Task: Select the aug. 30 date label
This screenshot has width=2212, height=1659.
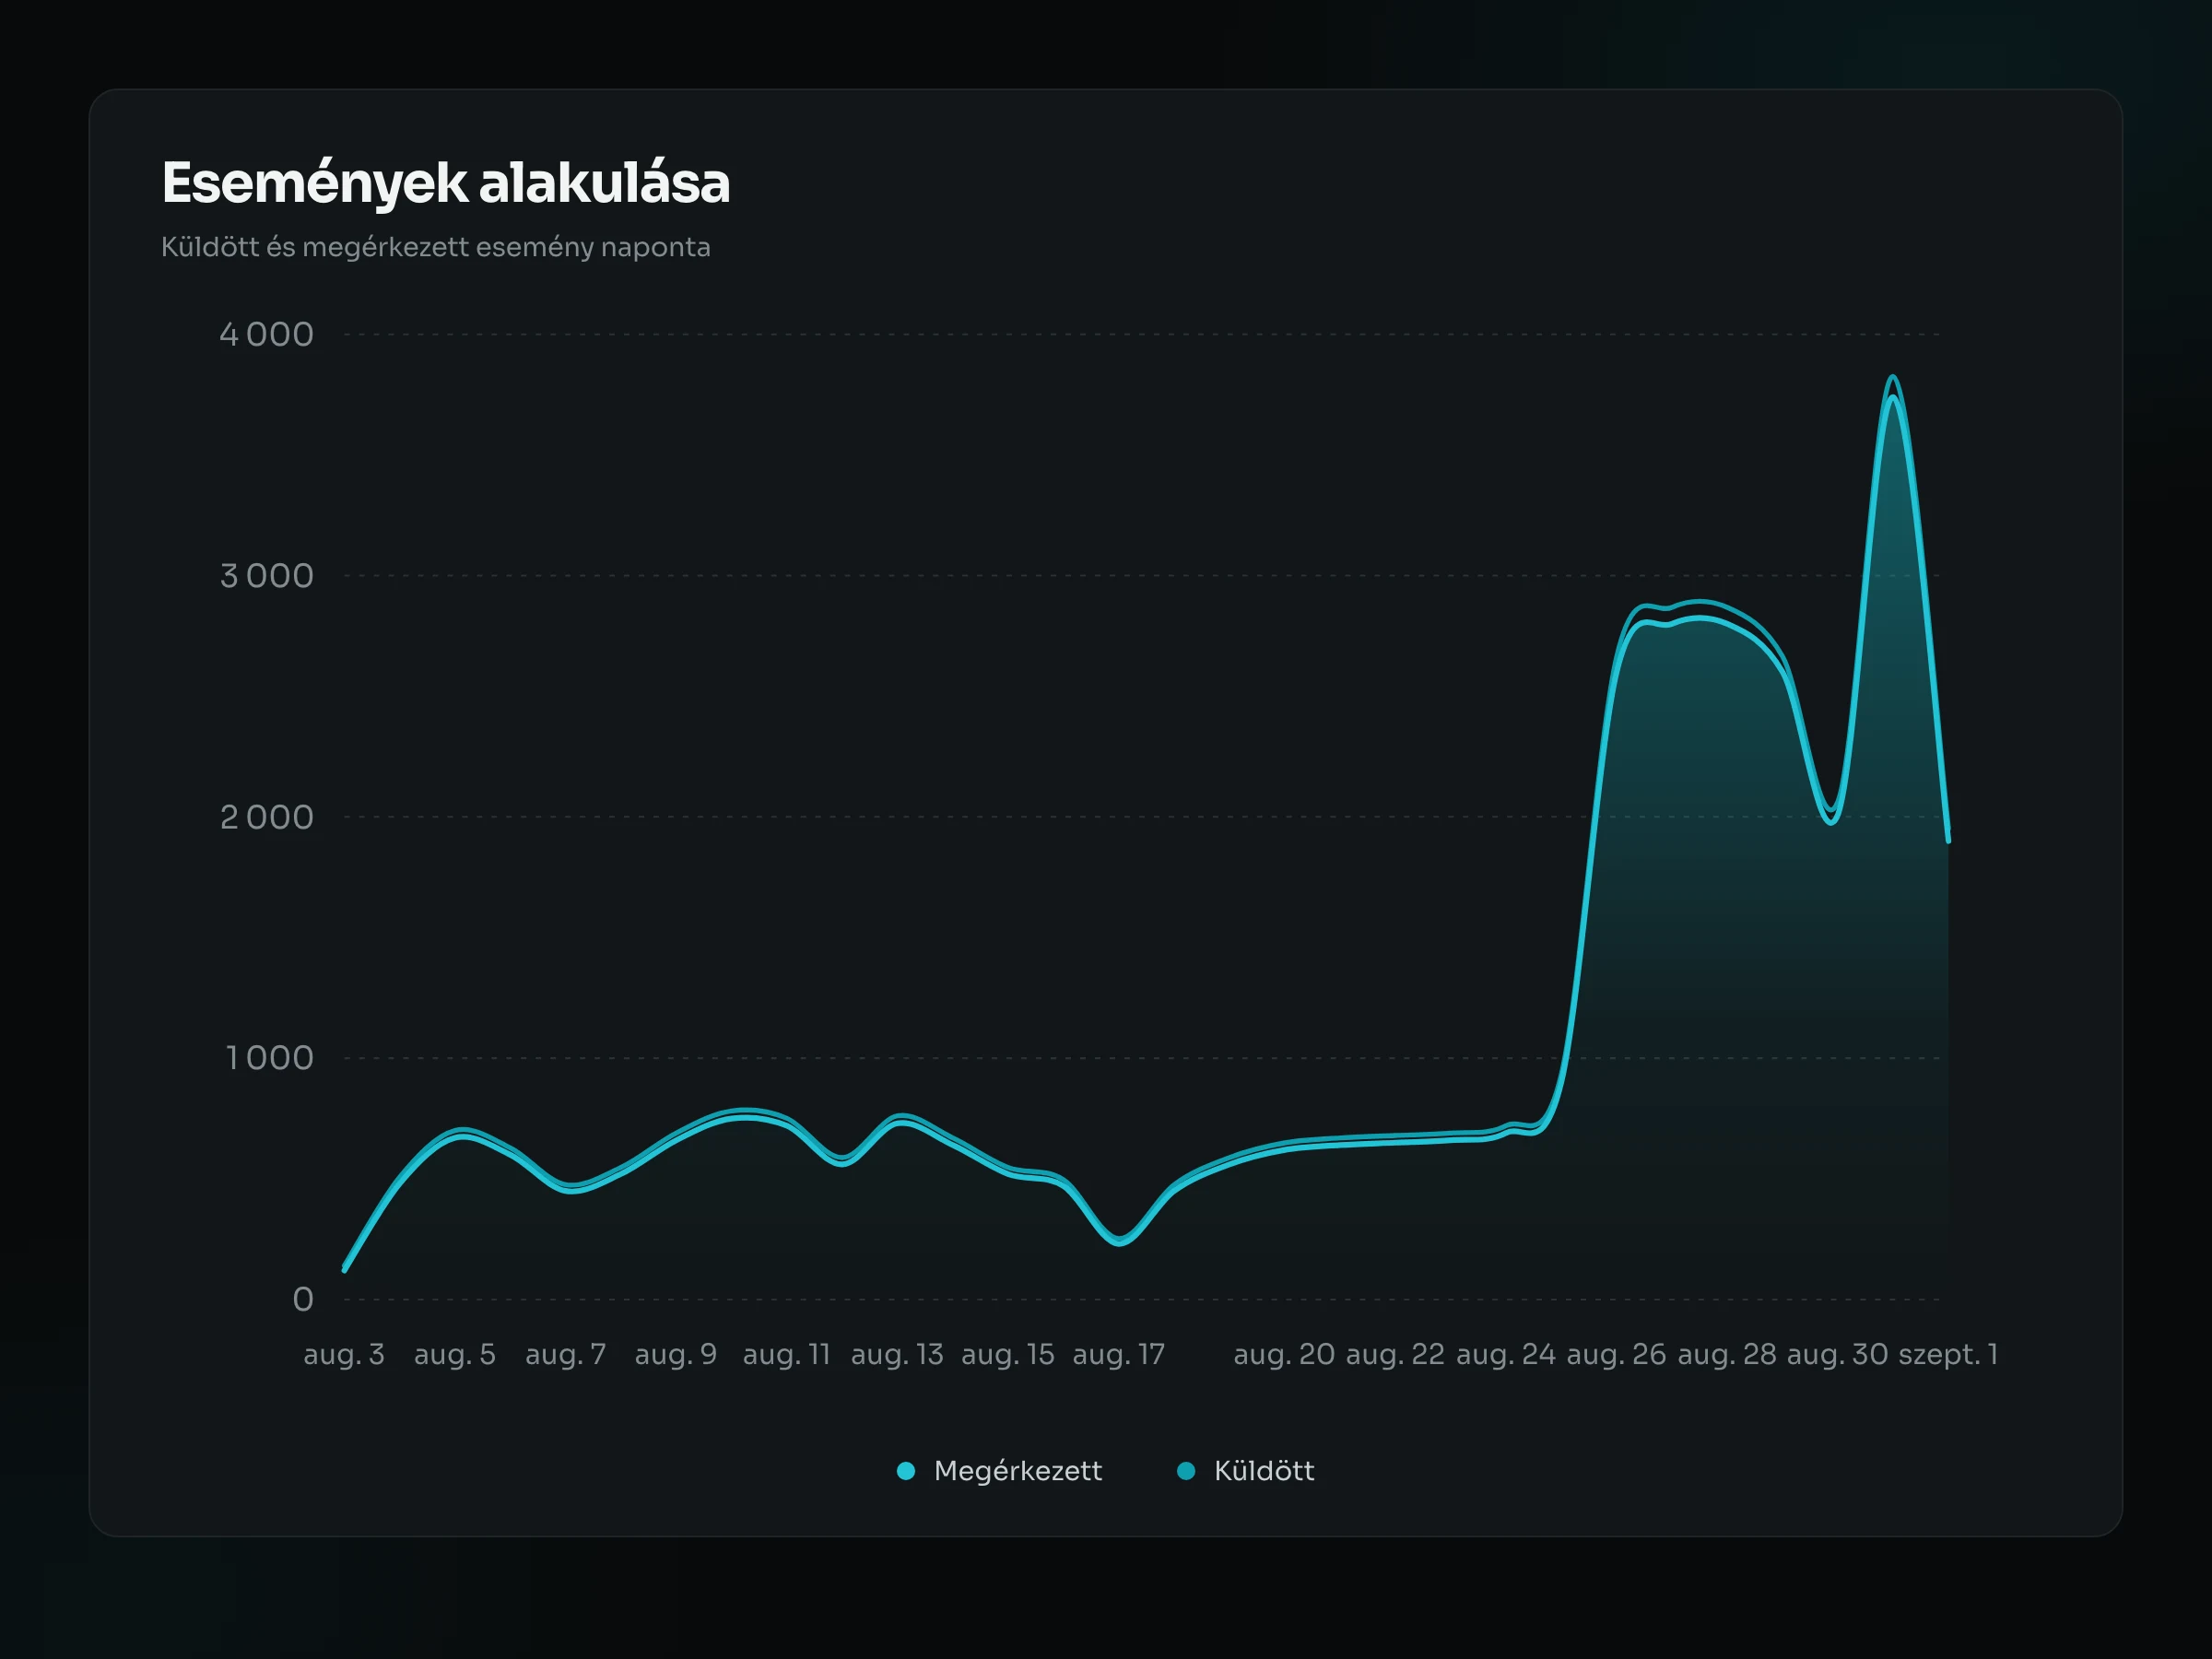Action: pyautogui.click(x=1838, y=1354)
